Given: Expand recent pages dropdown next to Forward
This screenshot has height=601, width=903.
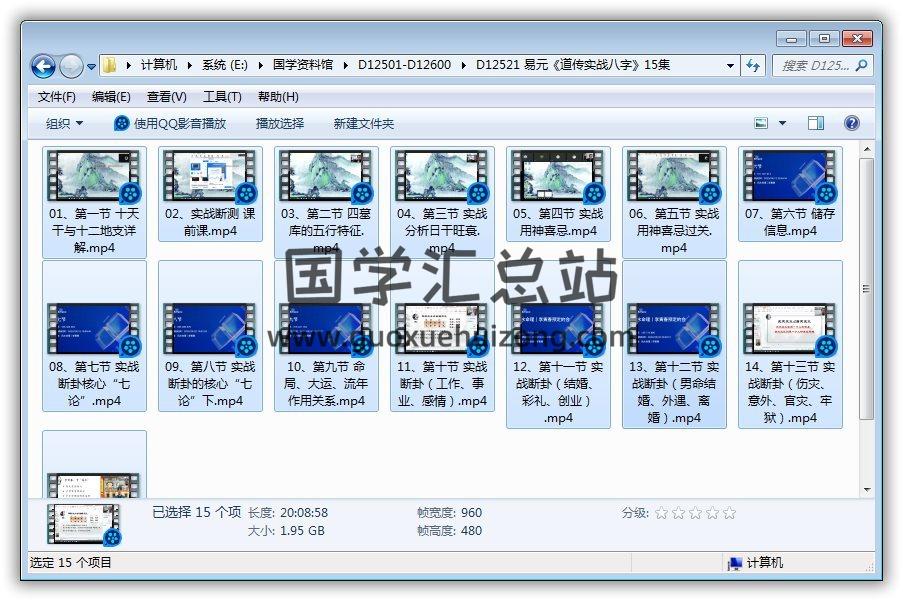Looking at the screenshot, I should (x=92, y=66).
